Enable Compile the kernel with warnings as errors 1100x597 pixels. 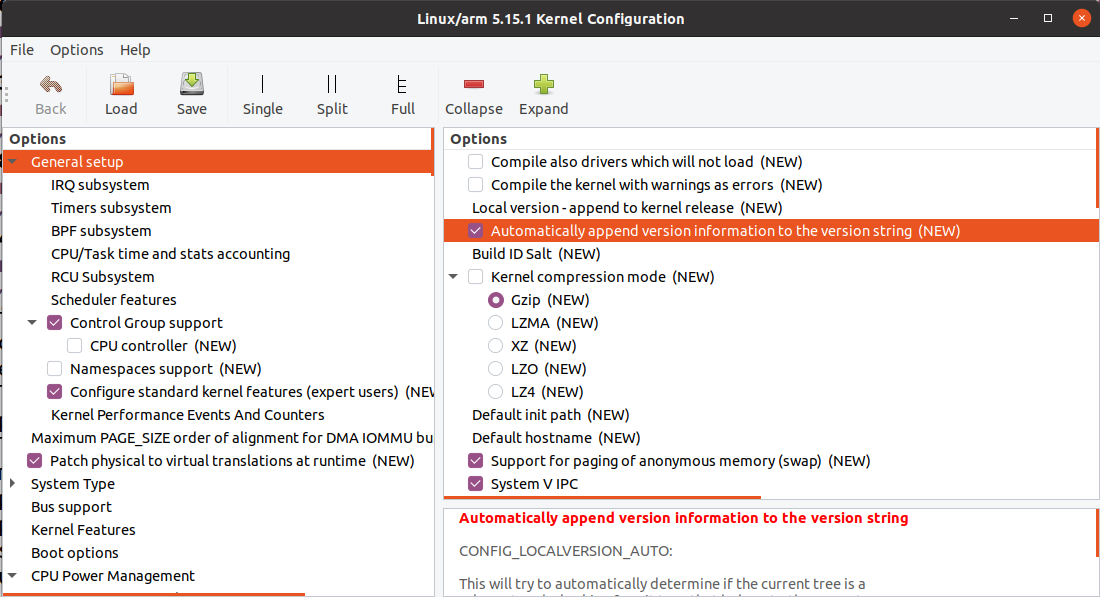pyautogui.click(x=476, y=185)
